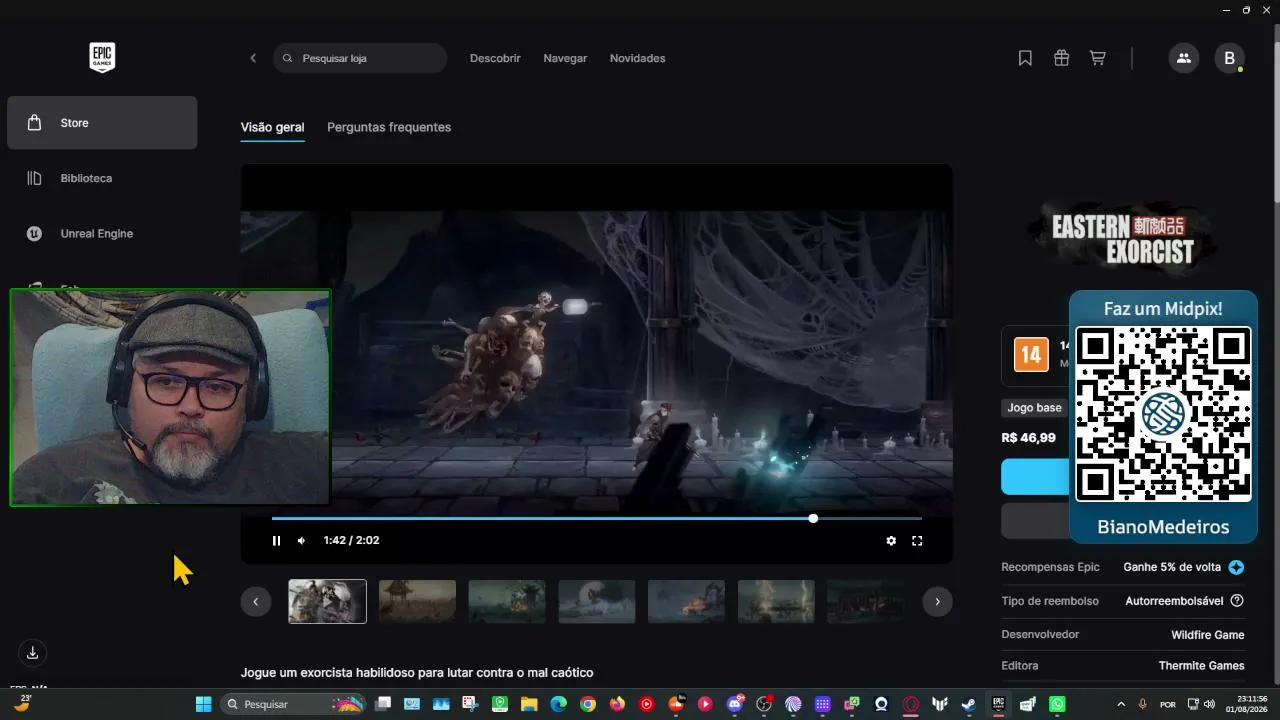Seek the video progress bar

597,518
